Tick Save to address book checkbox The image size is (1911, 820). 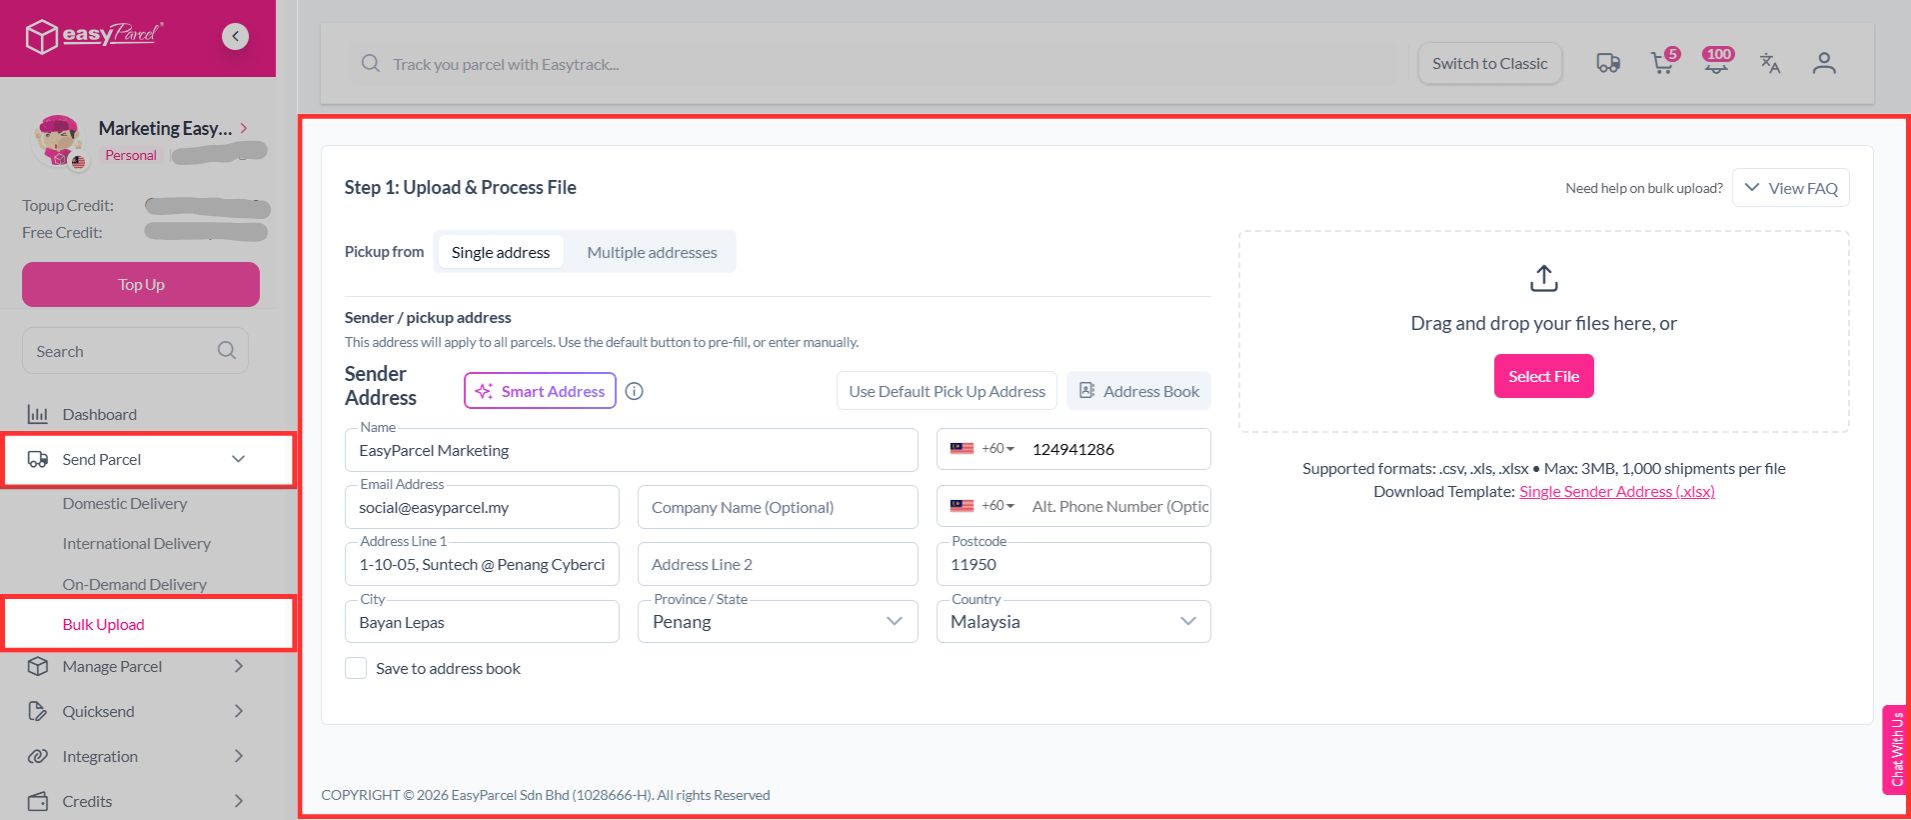tap(356, 668)
